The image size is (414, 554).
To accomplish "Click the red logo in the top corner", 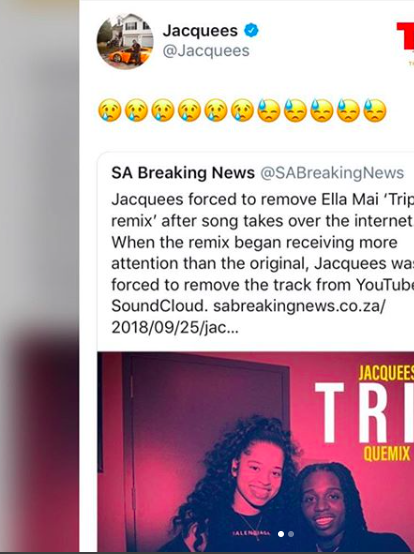I will point(405,39).
